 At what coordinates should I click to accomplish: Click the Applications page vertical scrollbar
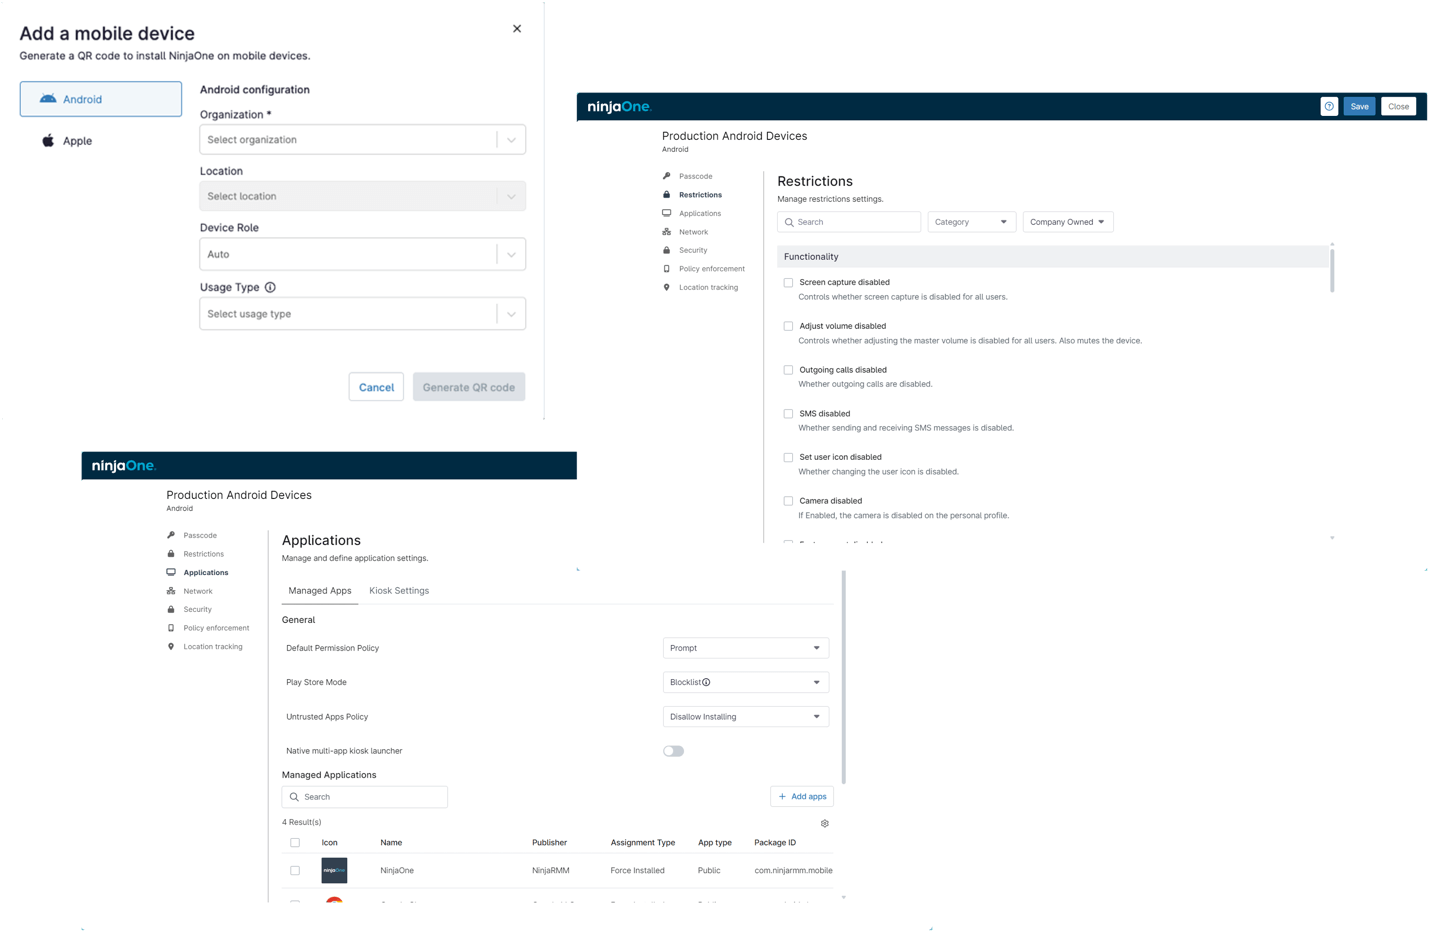(x=844, y=677)
